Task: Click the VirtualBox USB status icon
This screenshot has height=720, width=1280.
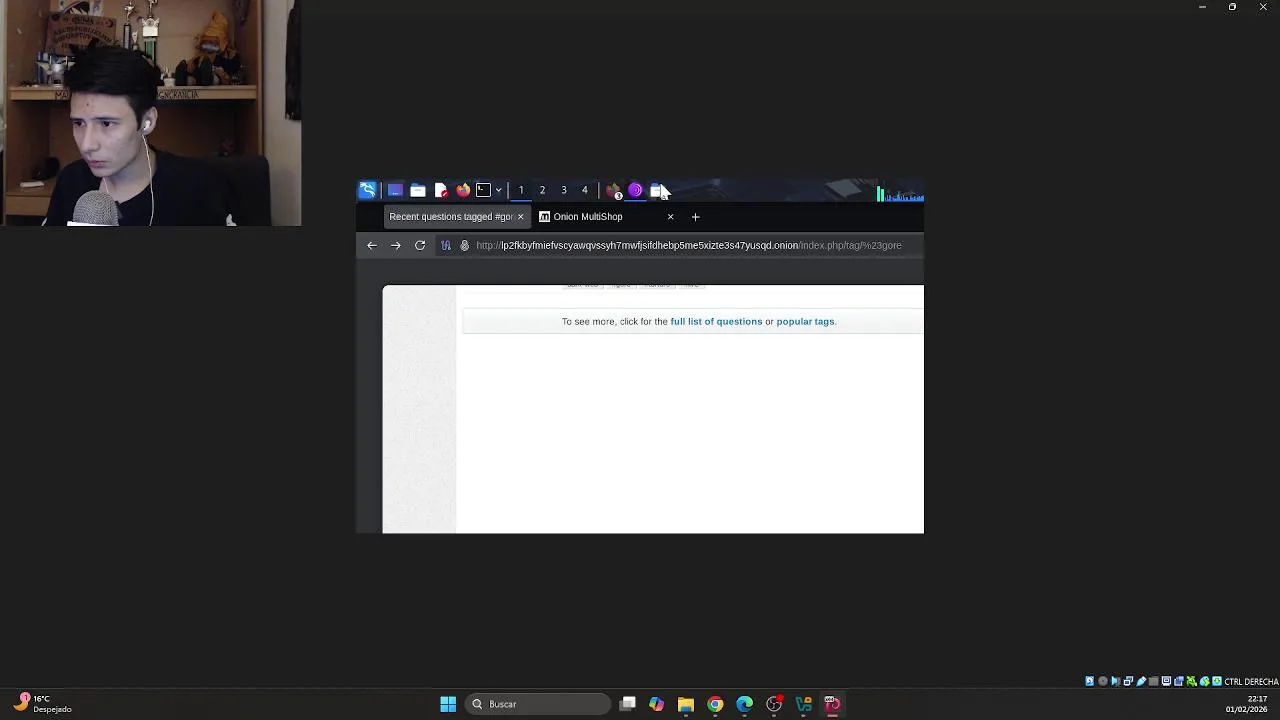Action: pos(1141,681)
